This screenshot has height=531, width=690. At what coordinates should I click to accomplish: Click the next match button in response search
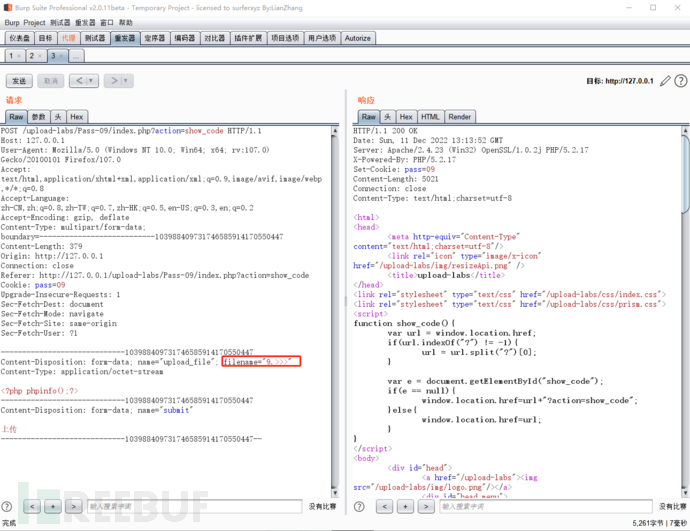point(425,507)
